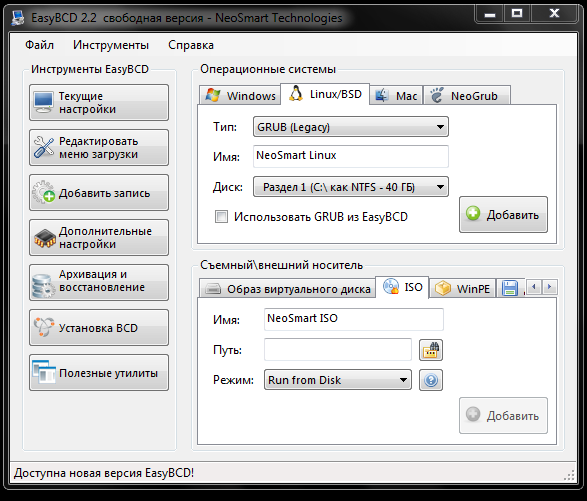This screenshot has width=587, height=501.
Task: Expand the Диск partition dropdown
Action: (351, 186)
